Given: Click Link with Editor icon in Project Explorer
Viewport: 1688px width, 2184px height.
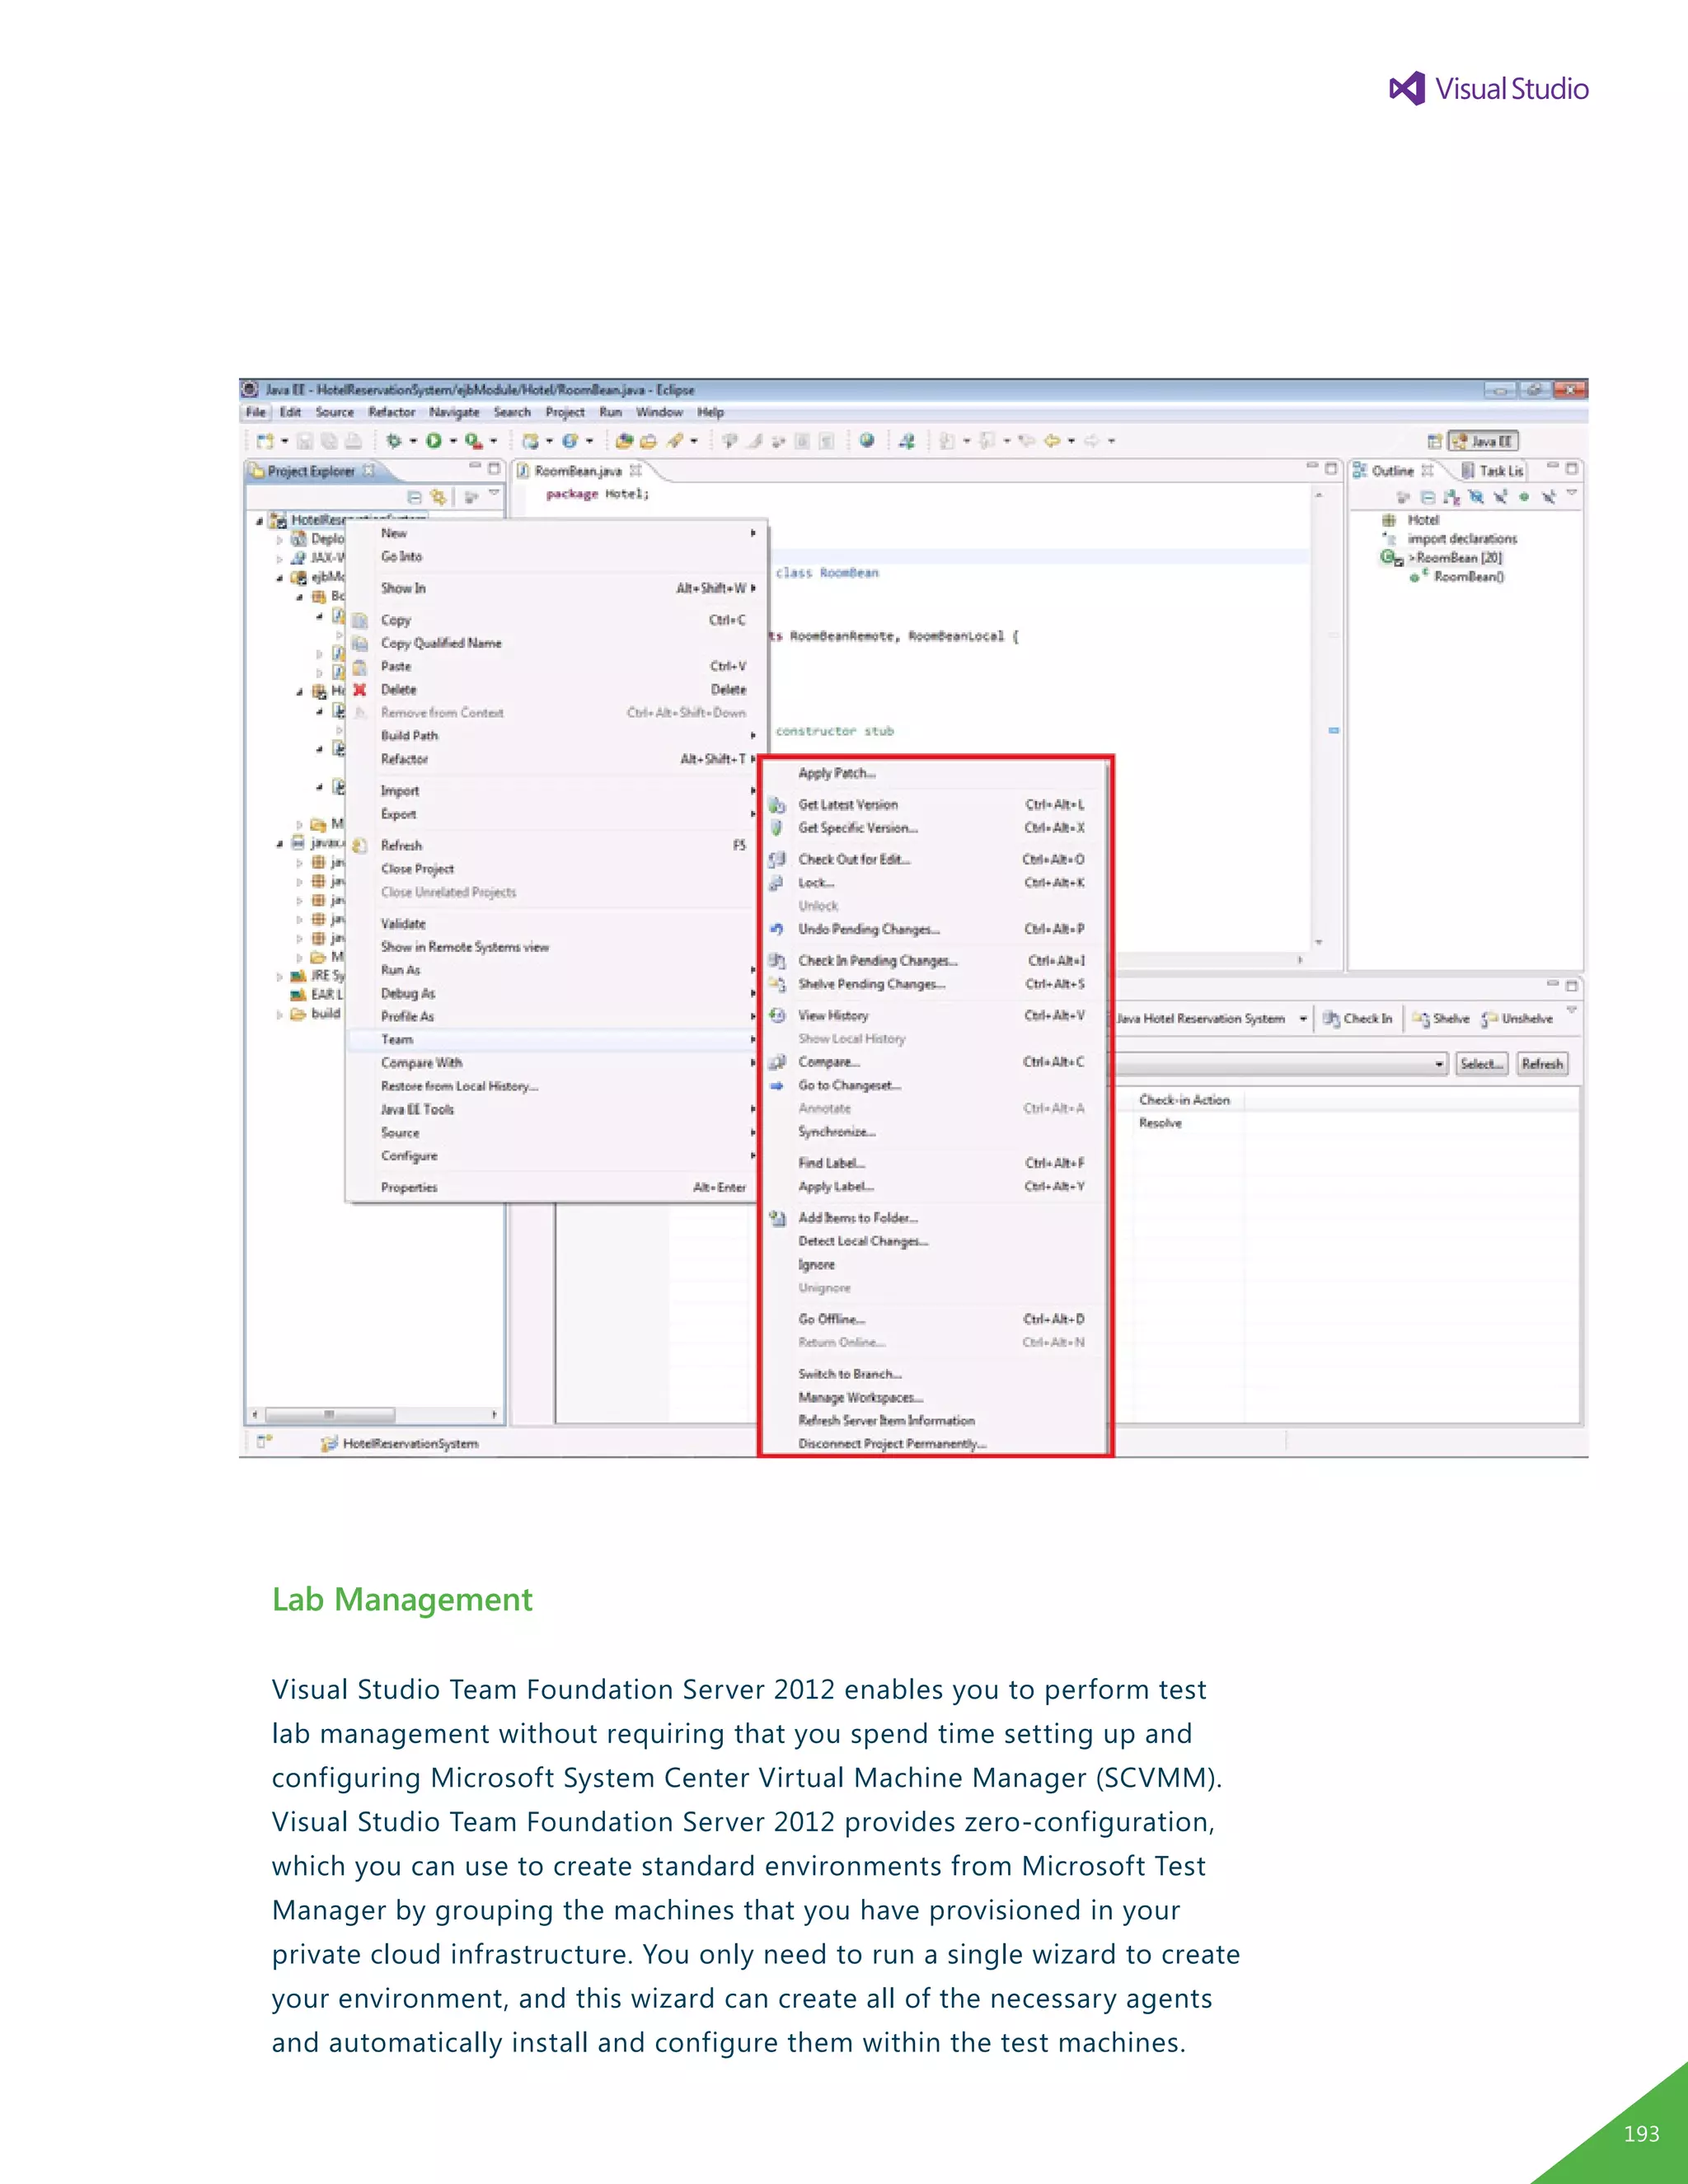Looking at the screenshot, I should 438,496.
